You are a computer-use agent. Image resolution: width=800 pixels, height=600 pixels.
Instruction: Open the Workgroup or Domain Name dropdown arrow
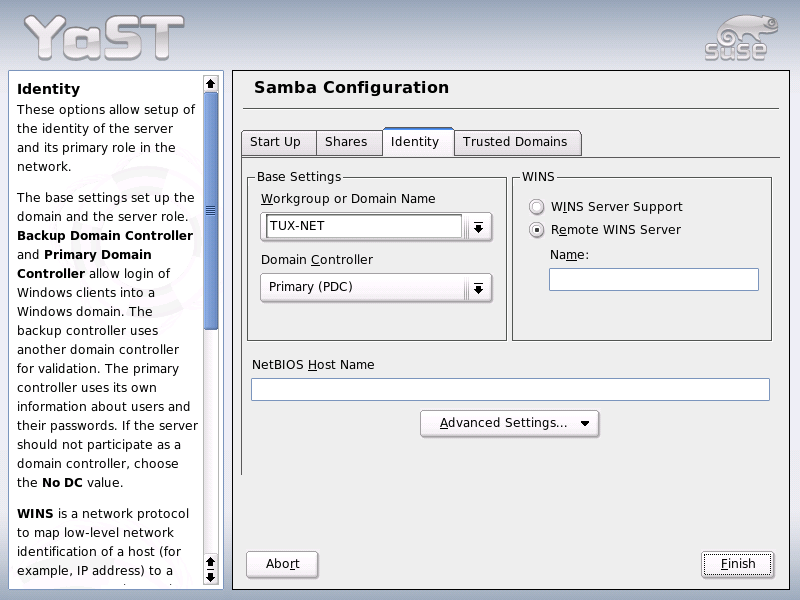pos(478,227)
